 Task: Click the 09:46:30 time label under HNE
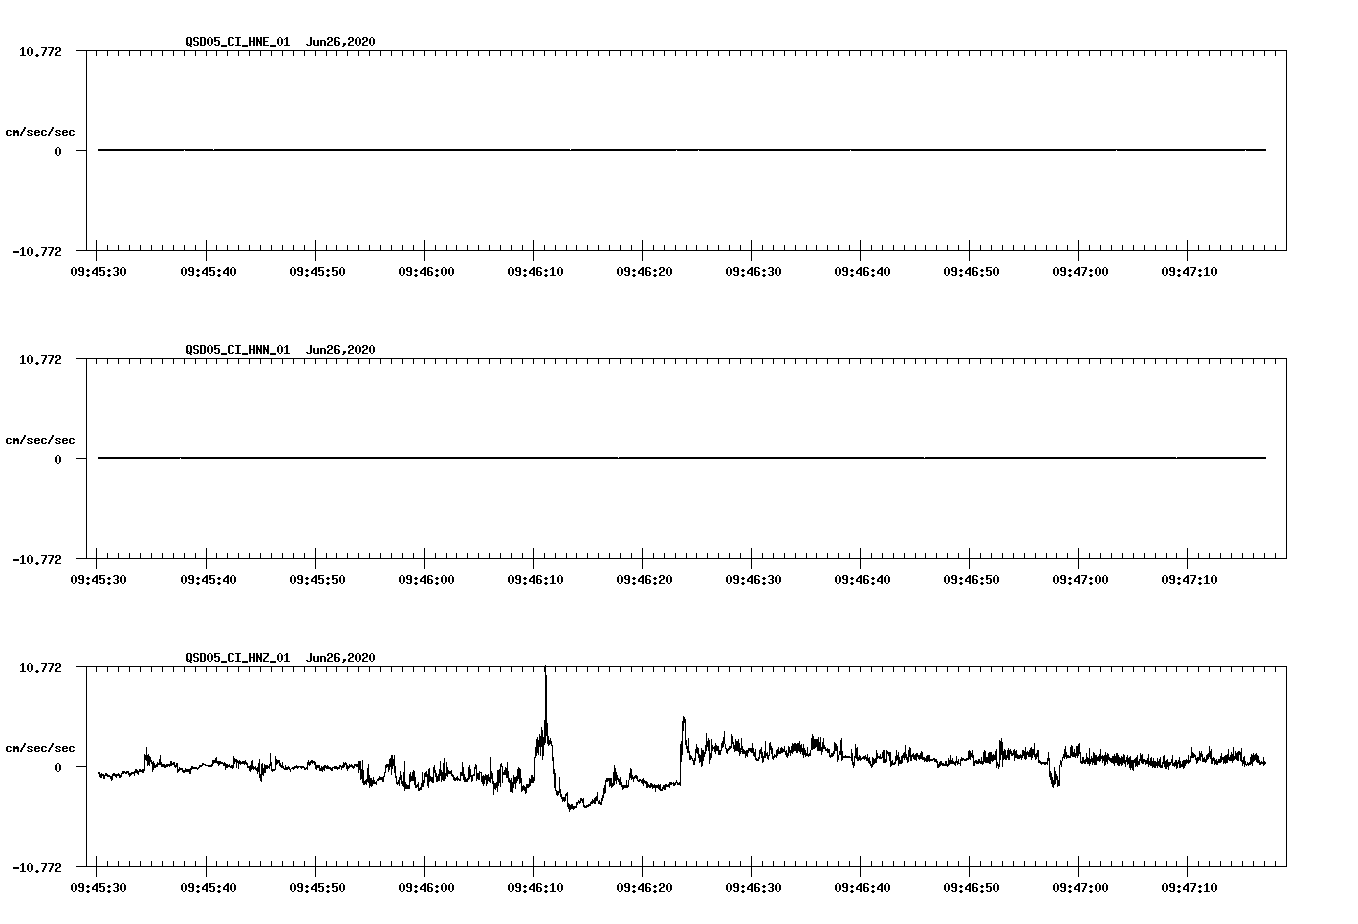coord(752,271)
